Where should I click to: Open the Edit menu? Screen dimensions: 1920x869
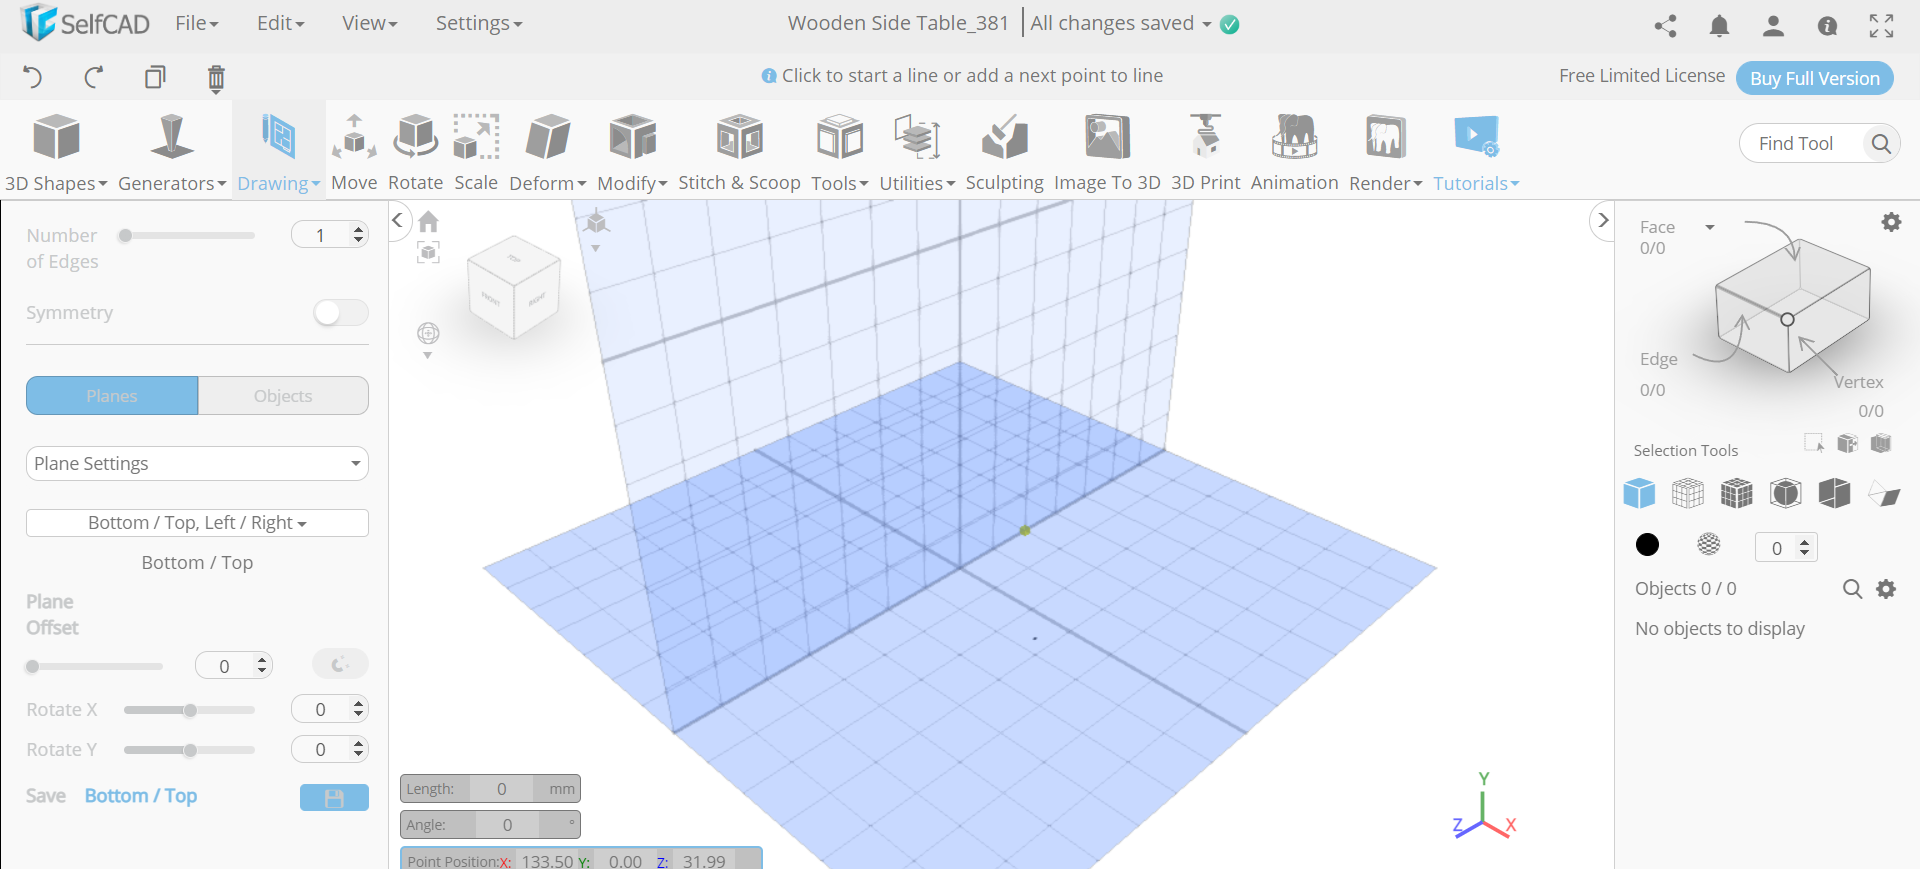(x=280, y=23)
